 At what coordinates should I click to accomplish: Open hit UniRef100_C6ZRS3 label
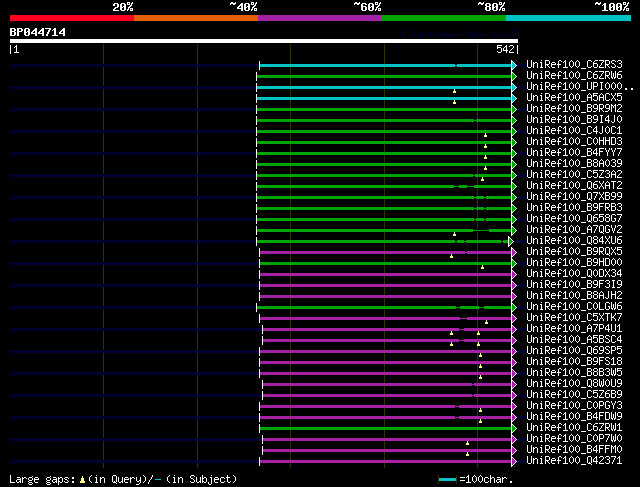tap(574, 64)
